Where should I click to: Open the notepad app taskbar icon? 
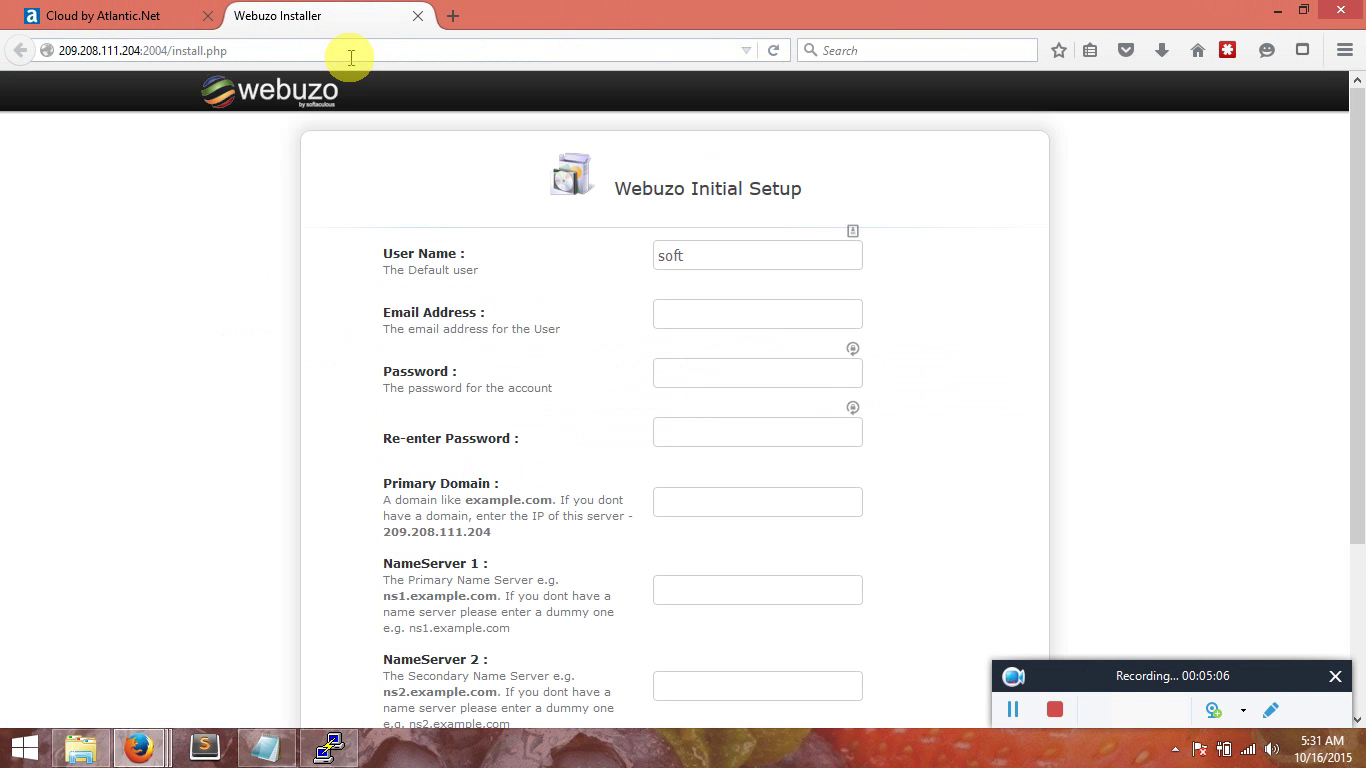click(266, 748)
